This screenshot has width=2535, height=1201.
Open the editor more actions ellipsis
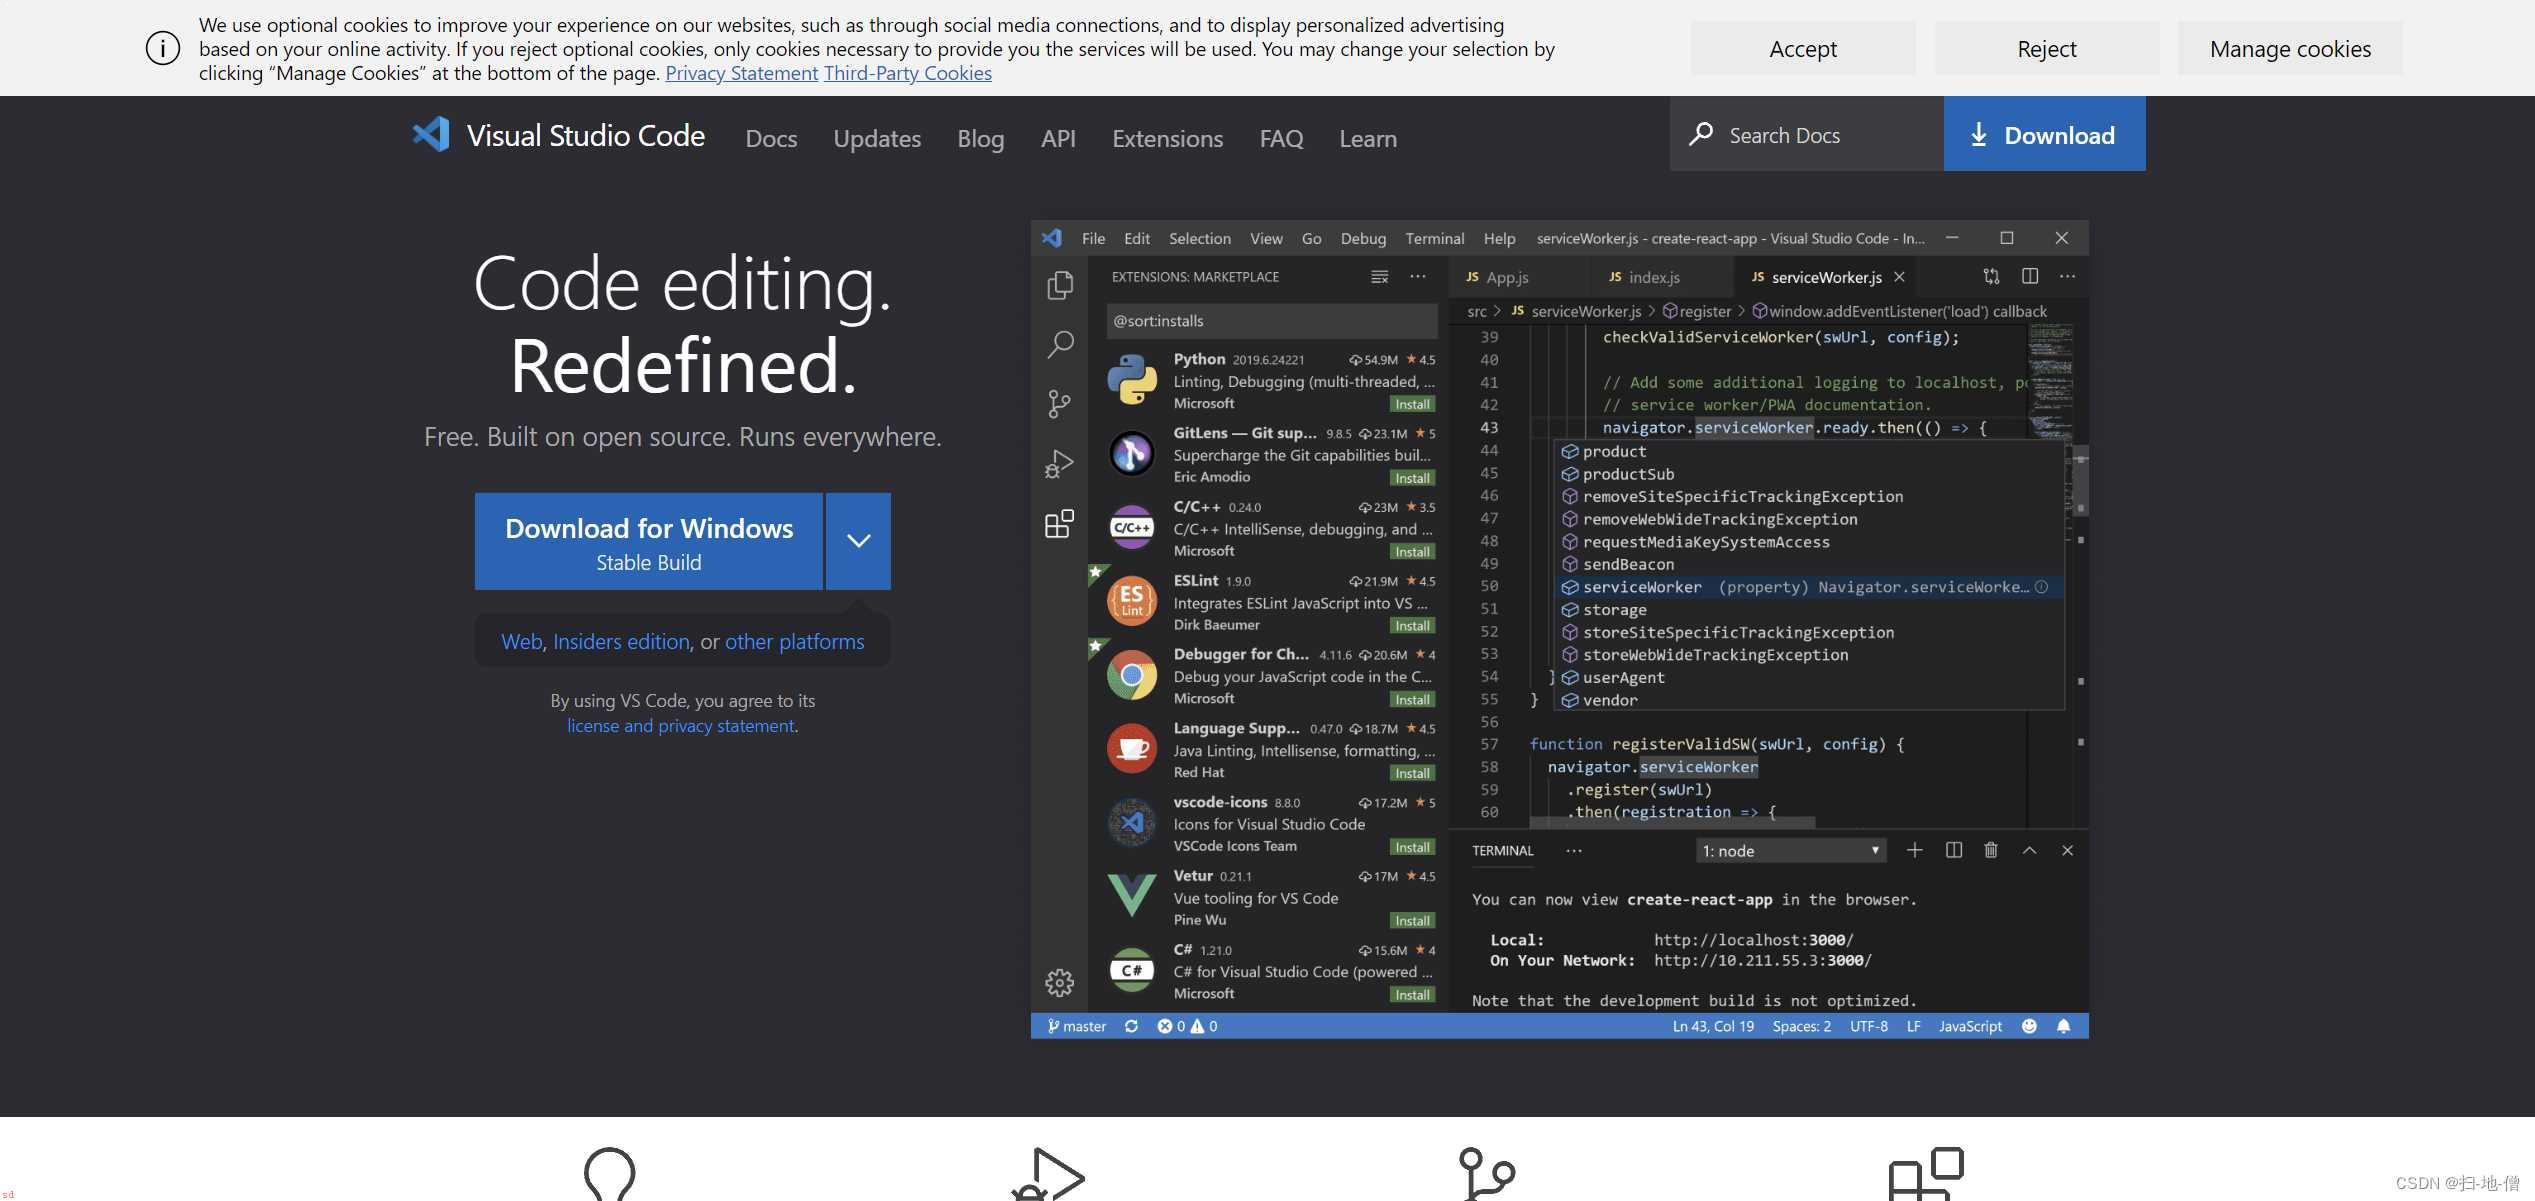pos(2068,277)
